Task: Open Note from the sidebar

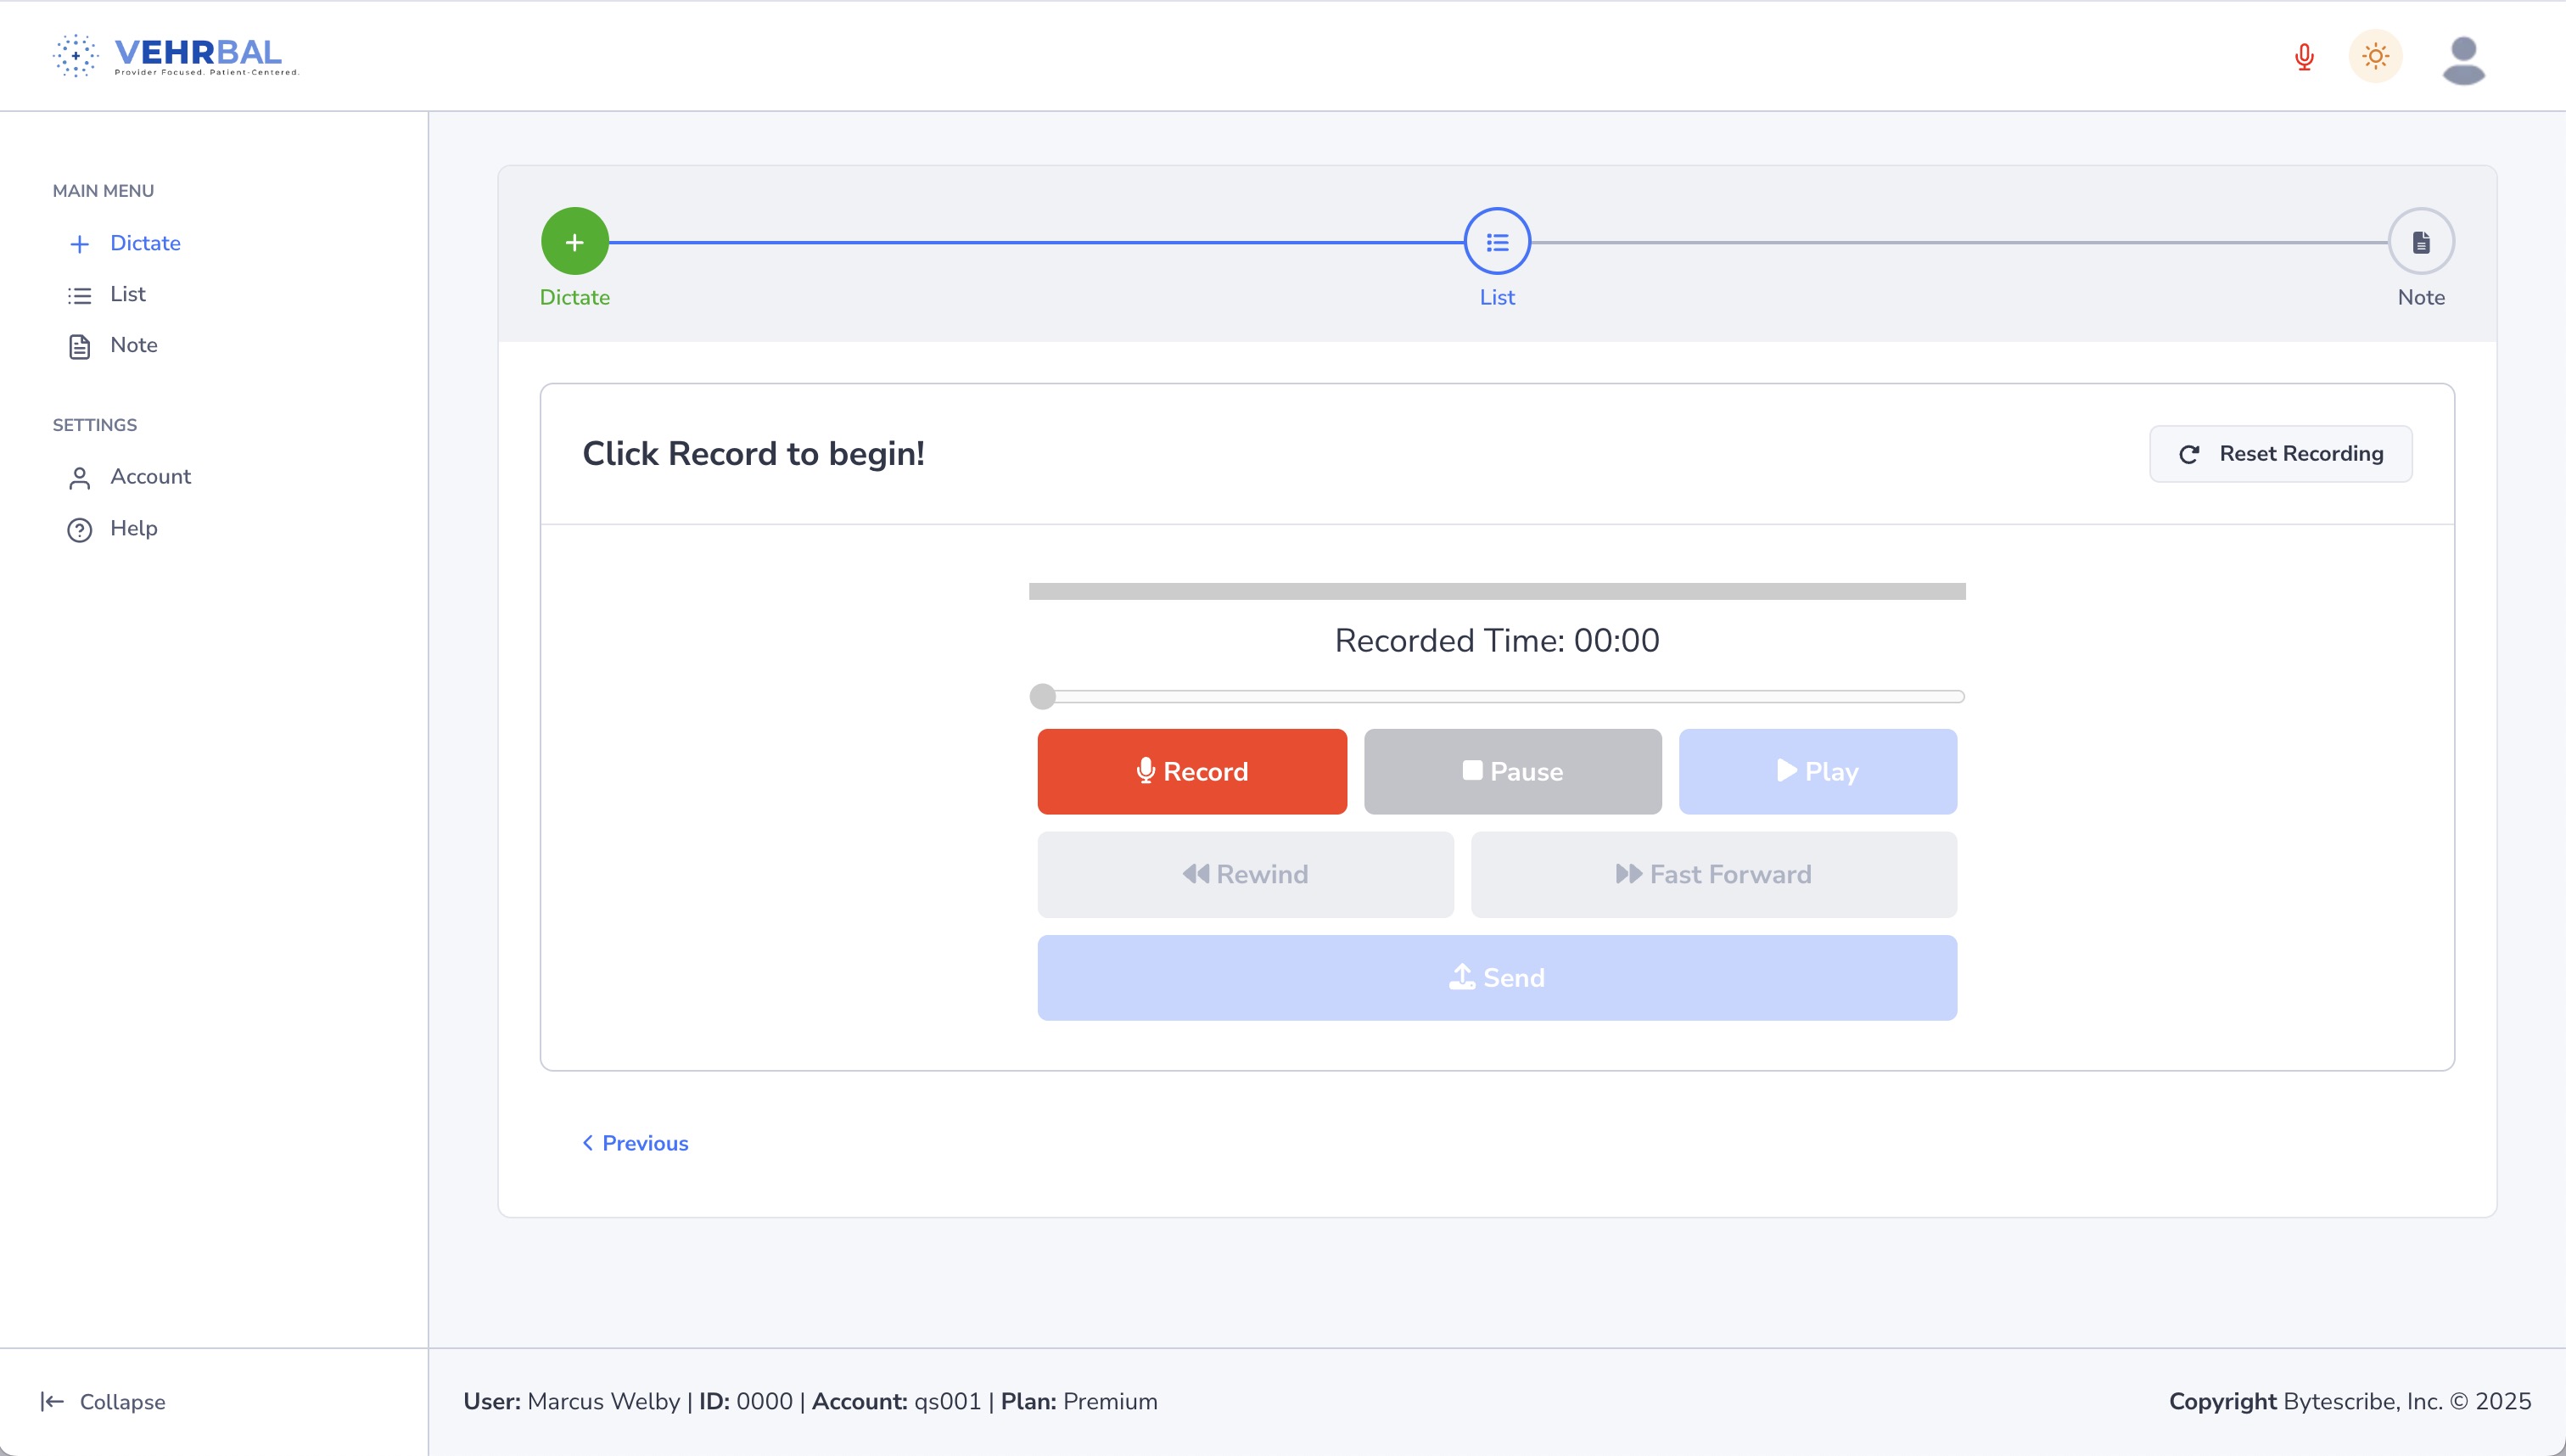Action: click(133, 345)
